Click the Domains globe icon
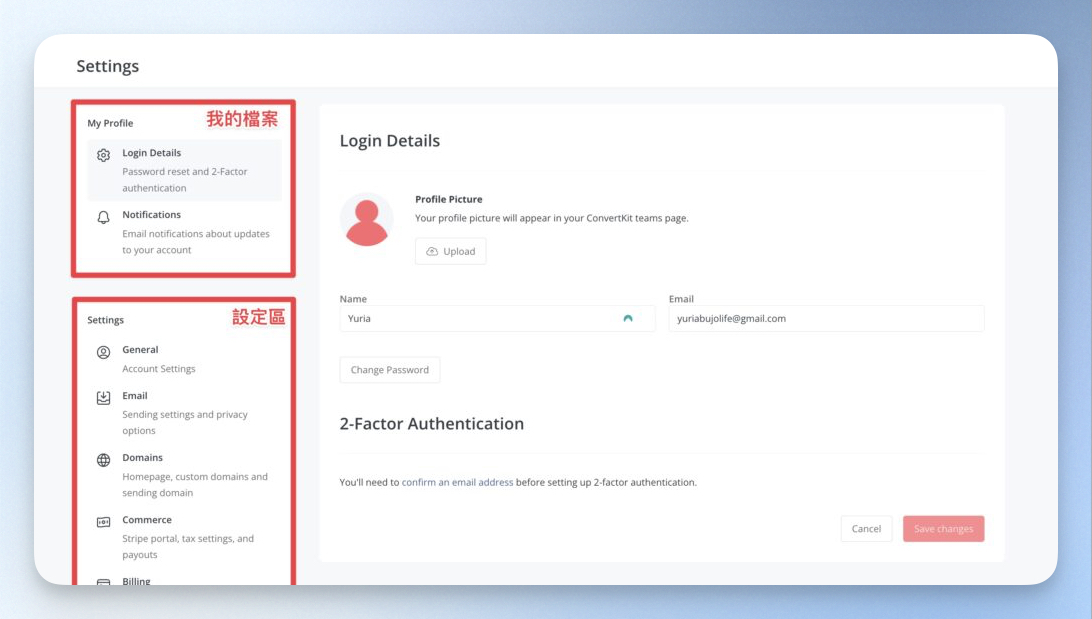 [x=104, y=460]
